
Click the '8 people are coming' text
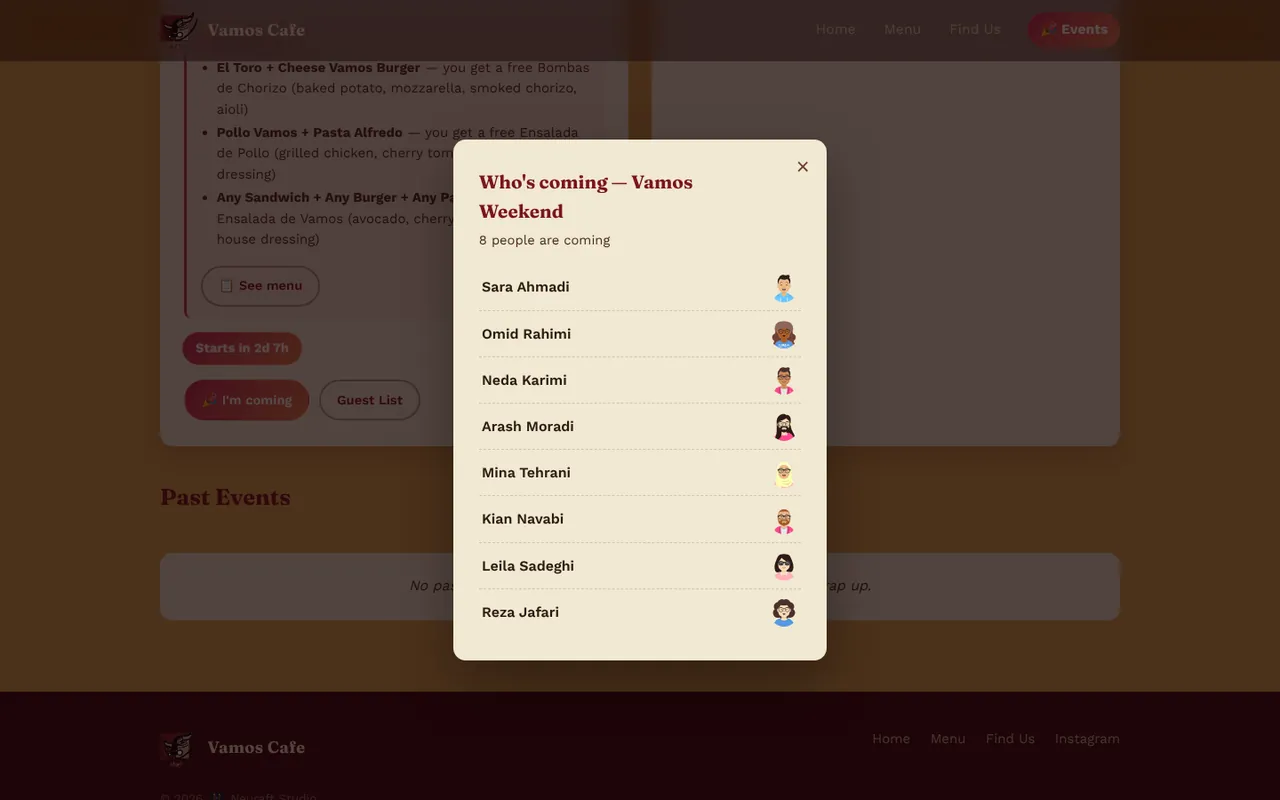click(544, 240)
